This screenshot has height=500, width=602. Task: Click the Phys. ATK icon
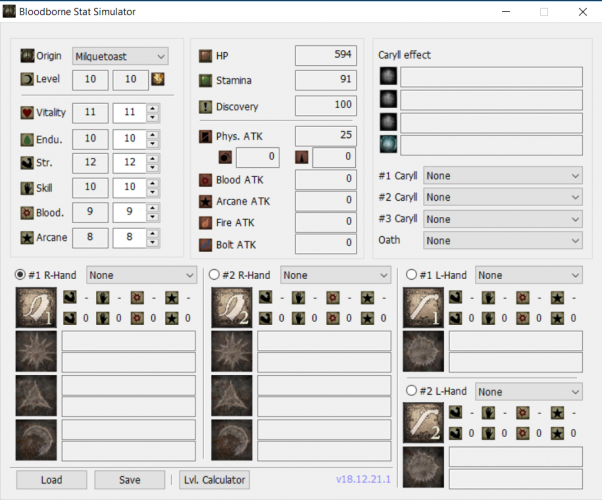(x=205, y=136)
